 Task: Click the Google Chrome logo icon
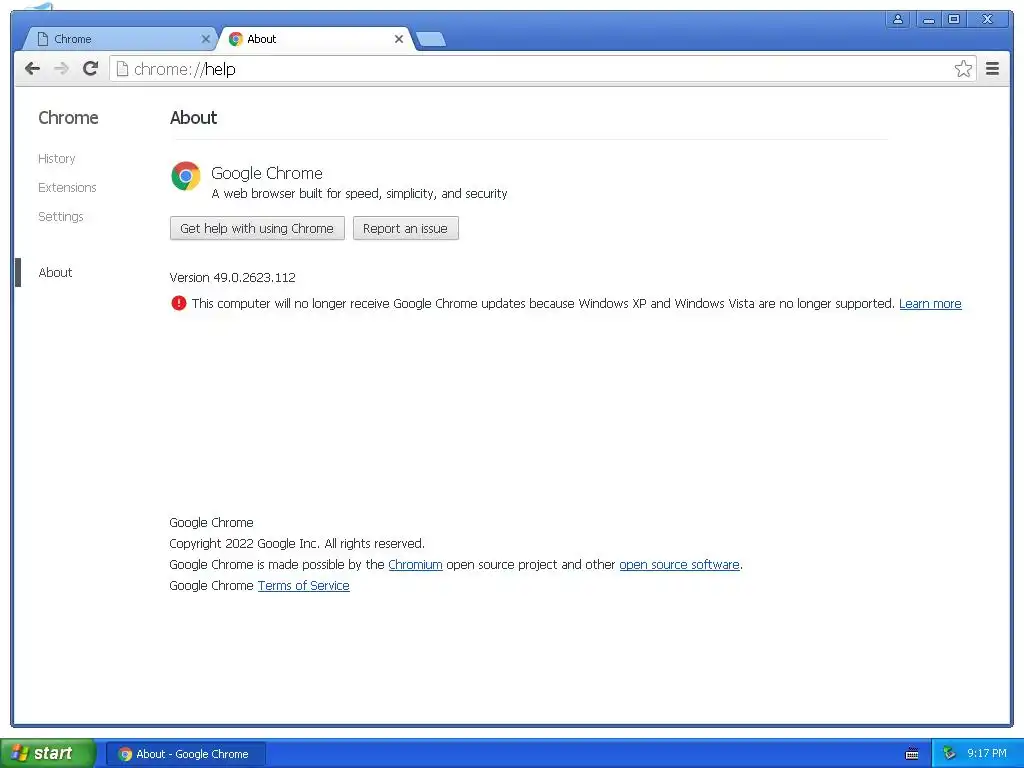(x=185, y=176)
